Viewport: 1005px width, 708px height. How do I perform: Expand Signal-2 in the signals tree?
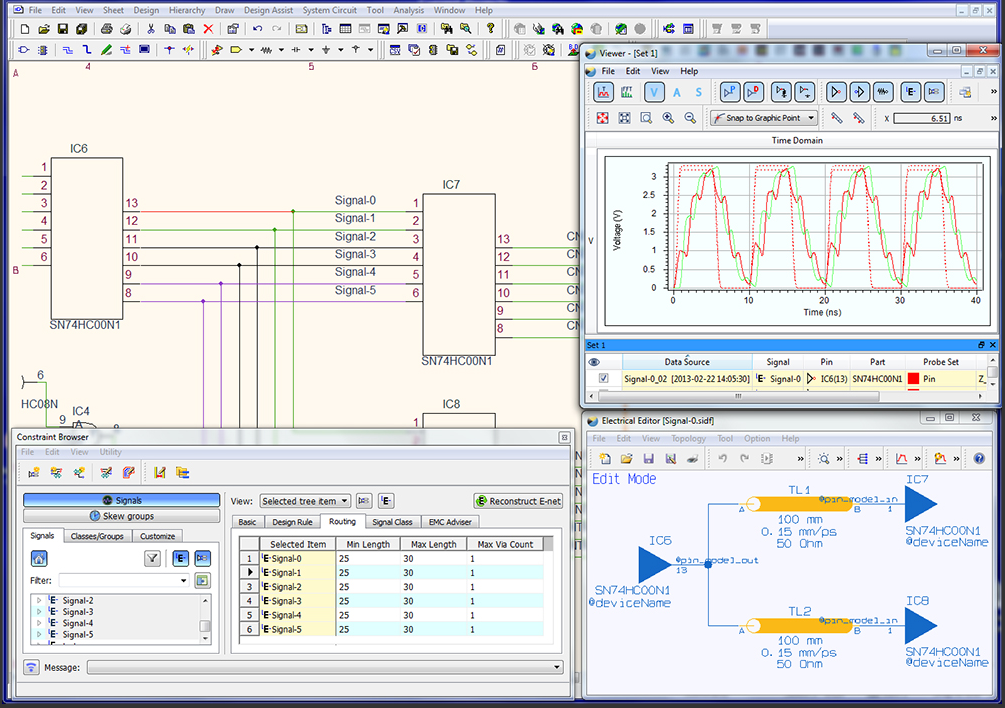(x=39, y=600)
